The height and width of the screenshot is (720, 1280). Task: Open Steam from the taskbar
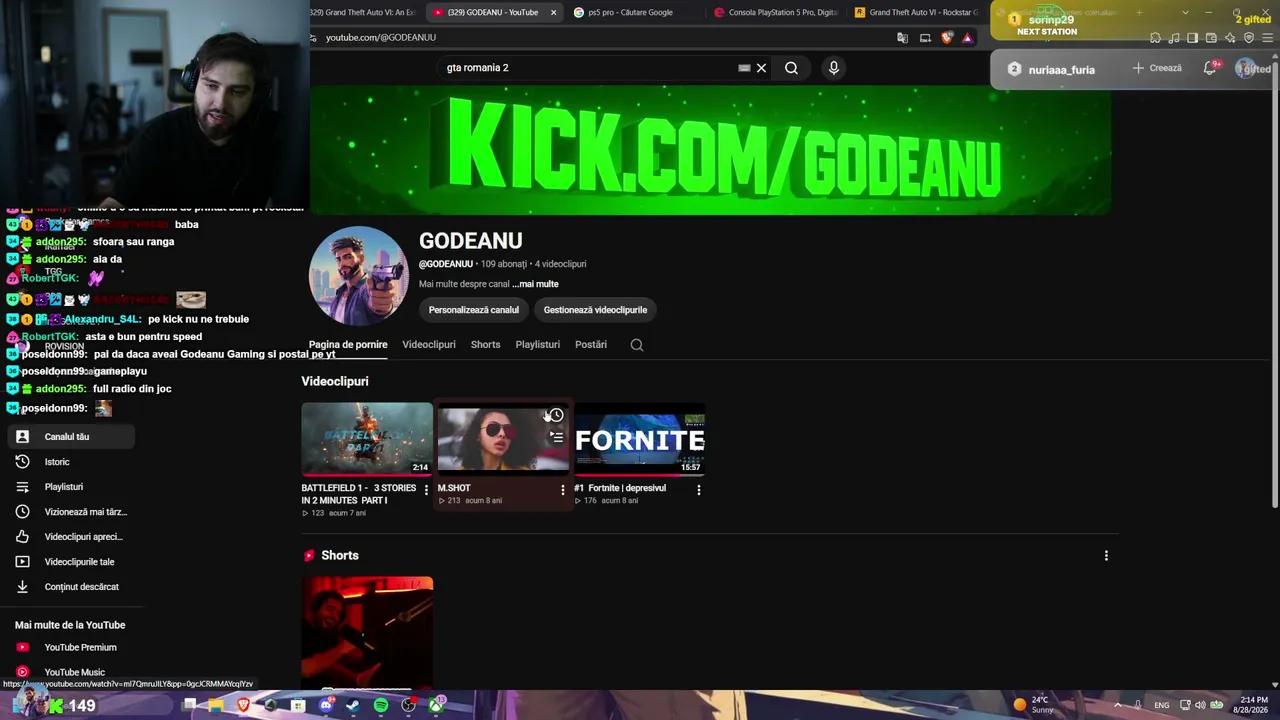[353, 705]
